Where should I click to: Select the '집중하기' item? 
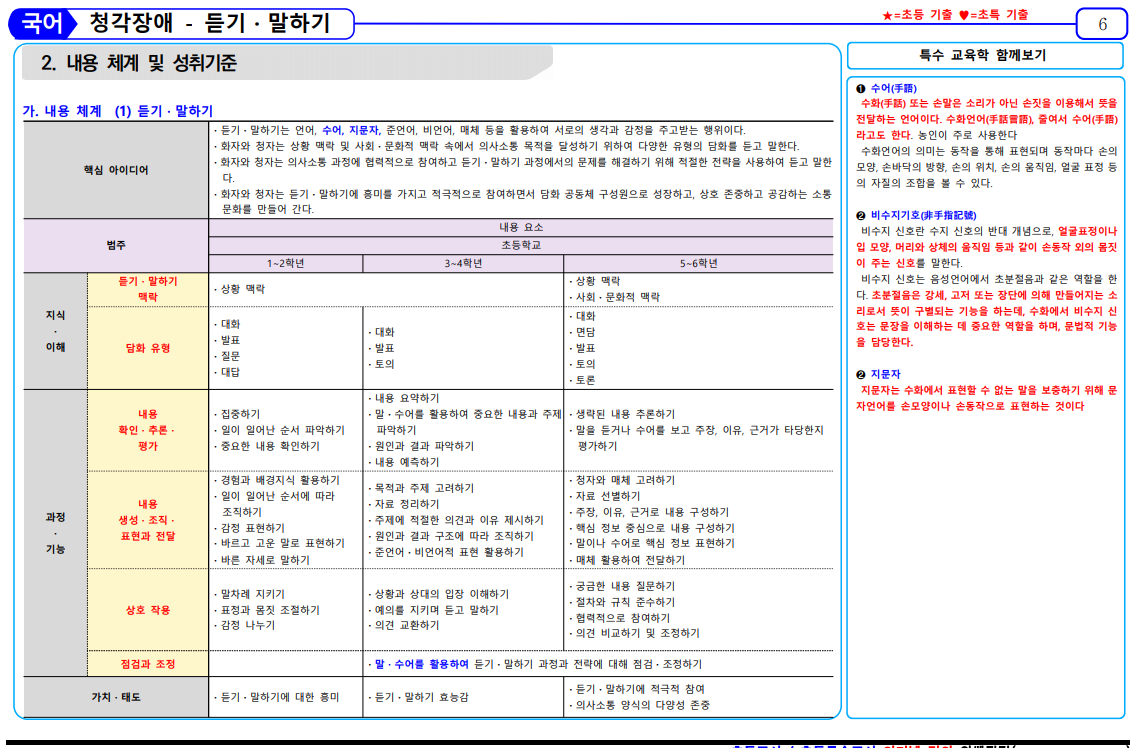(240, 414)
